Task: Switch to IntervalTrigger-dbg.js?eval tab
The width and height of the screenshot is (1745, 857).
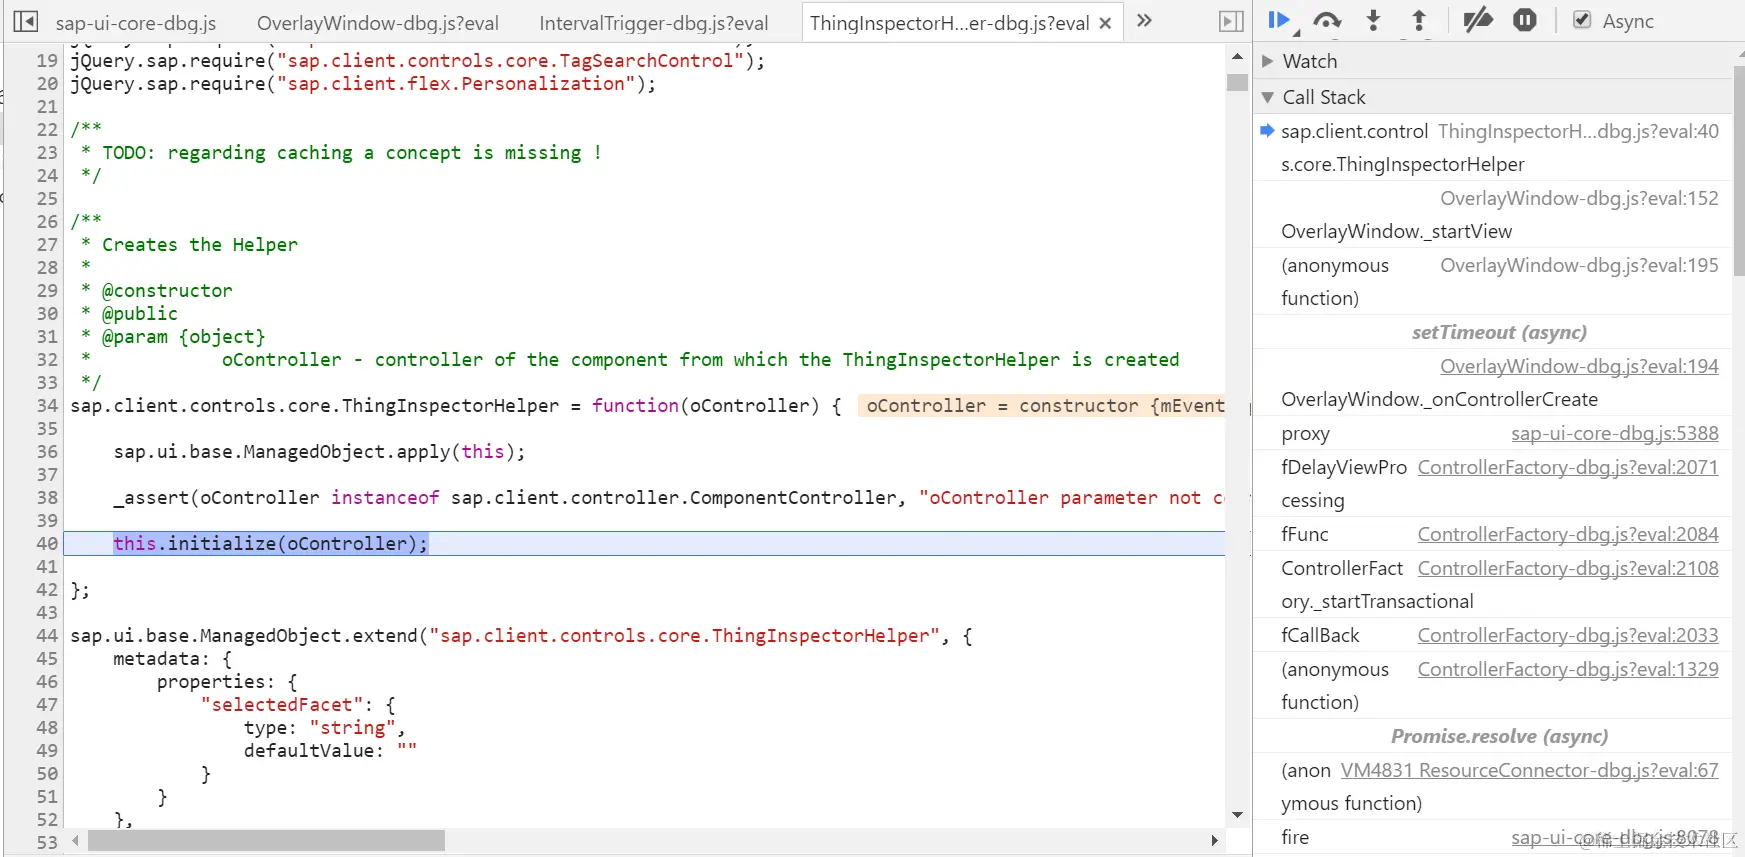Action: (654, 22)
